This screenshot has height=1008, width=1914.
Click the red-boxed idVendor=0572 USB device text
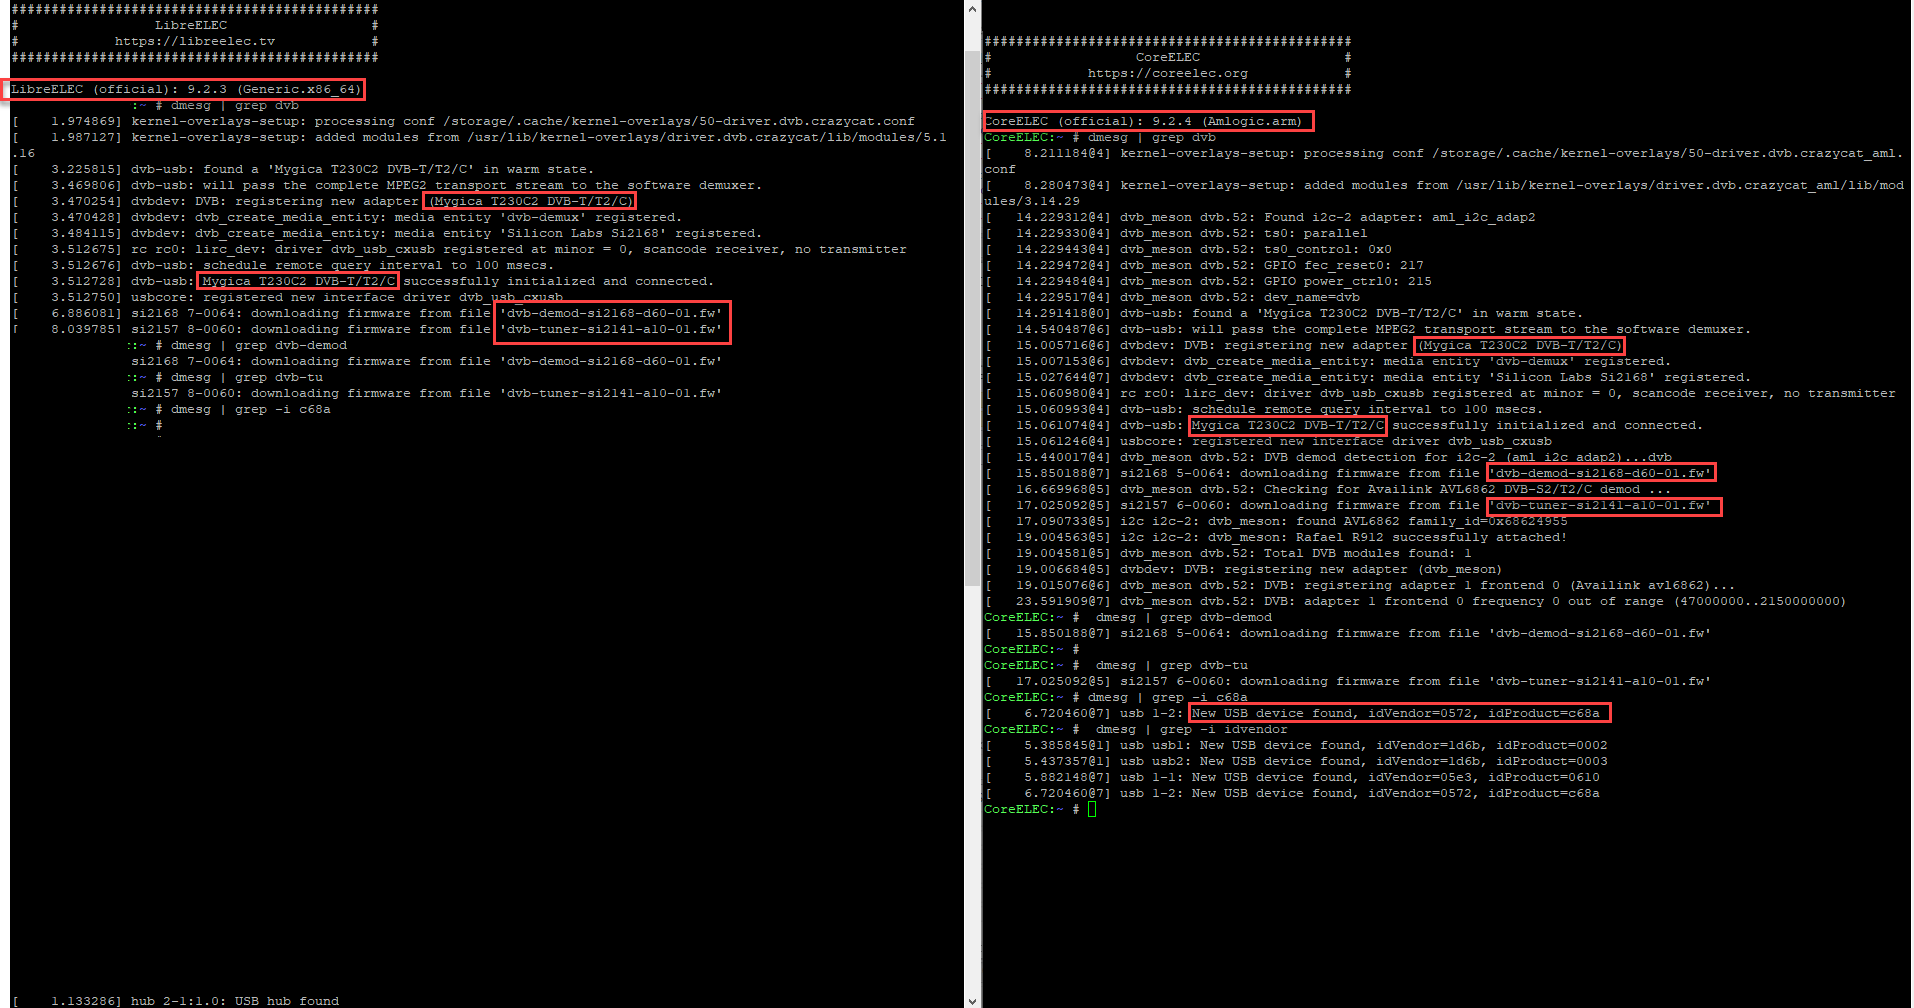(x=1398, y=713)
